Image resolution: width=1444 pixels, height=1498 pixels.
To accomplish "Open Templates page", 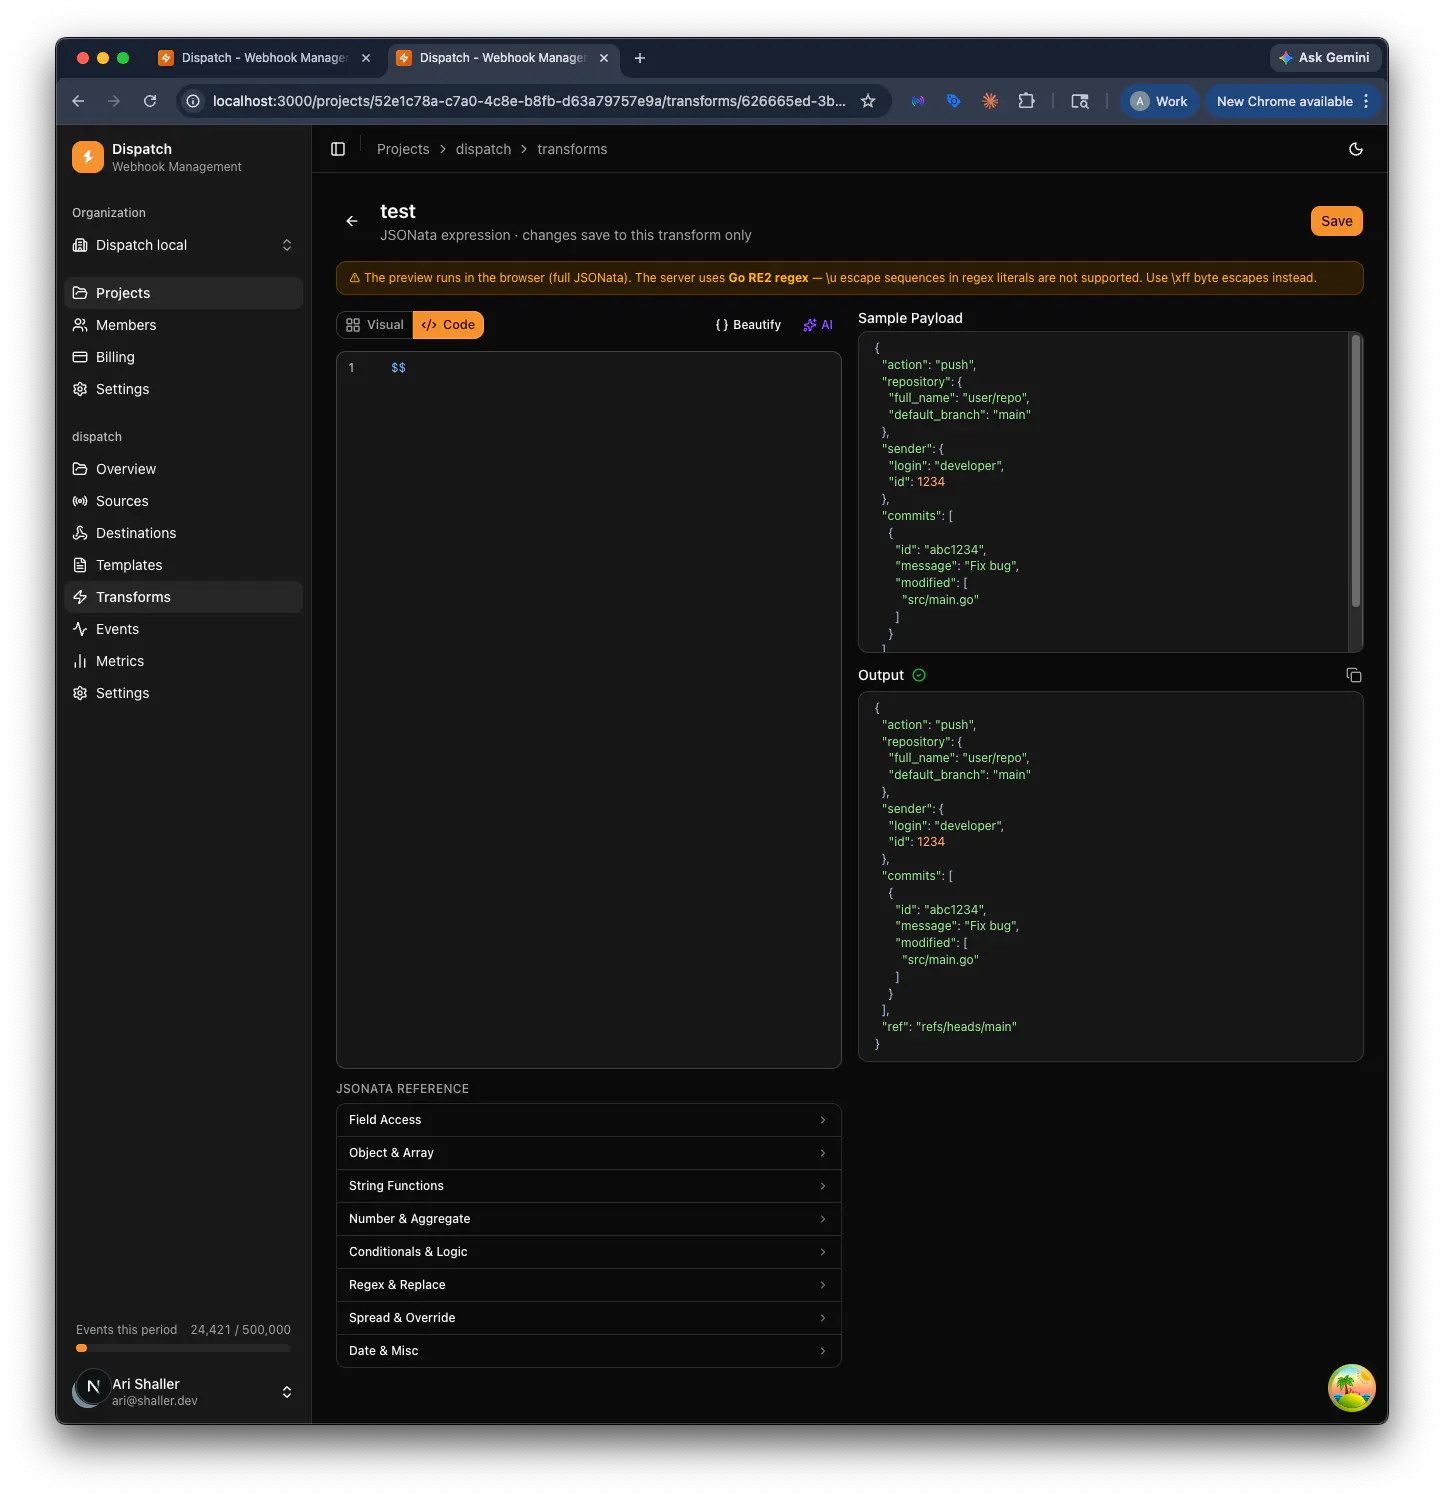I will [x=184, y=565].
